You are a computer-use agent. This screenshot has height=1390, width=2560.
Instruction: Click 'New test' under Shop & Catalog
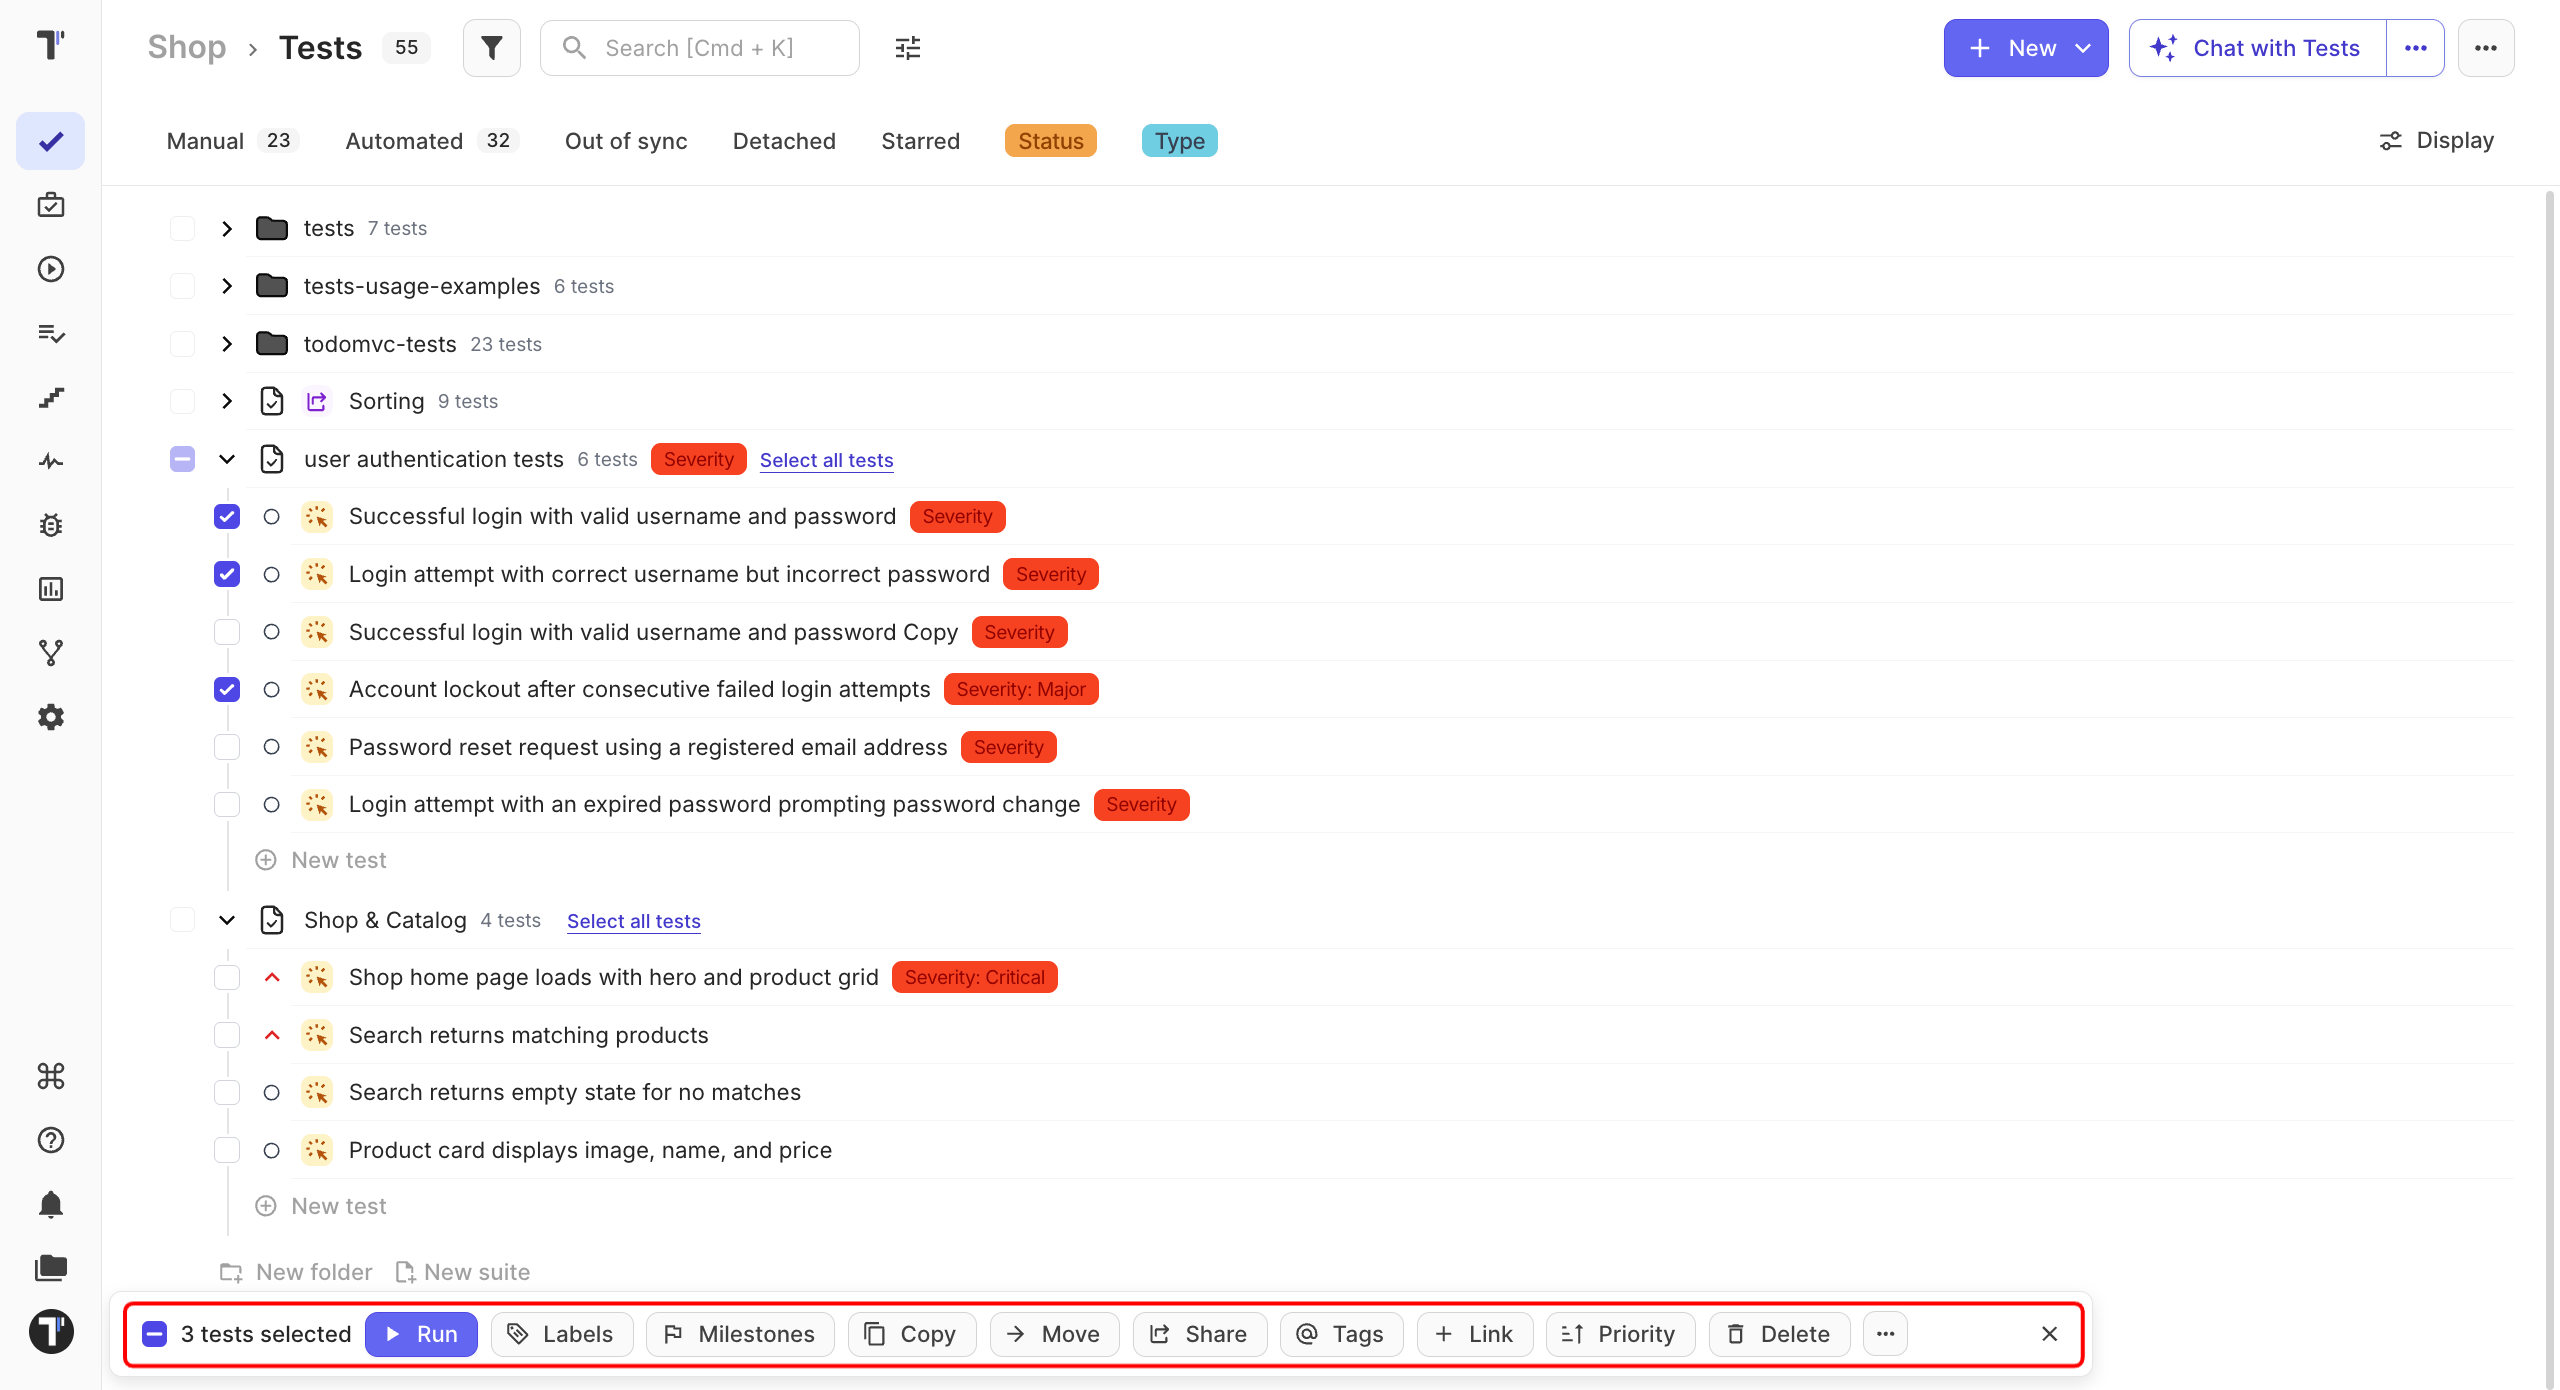(321, 1206)
